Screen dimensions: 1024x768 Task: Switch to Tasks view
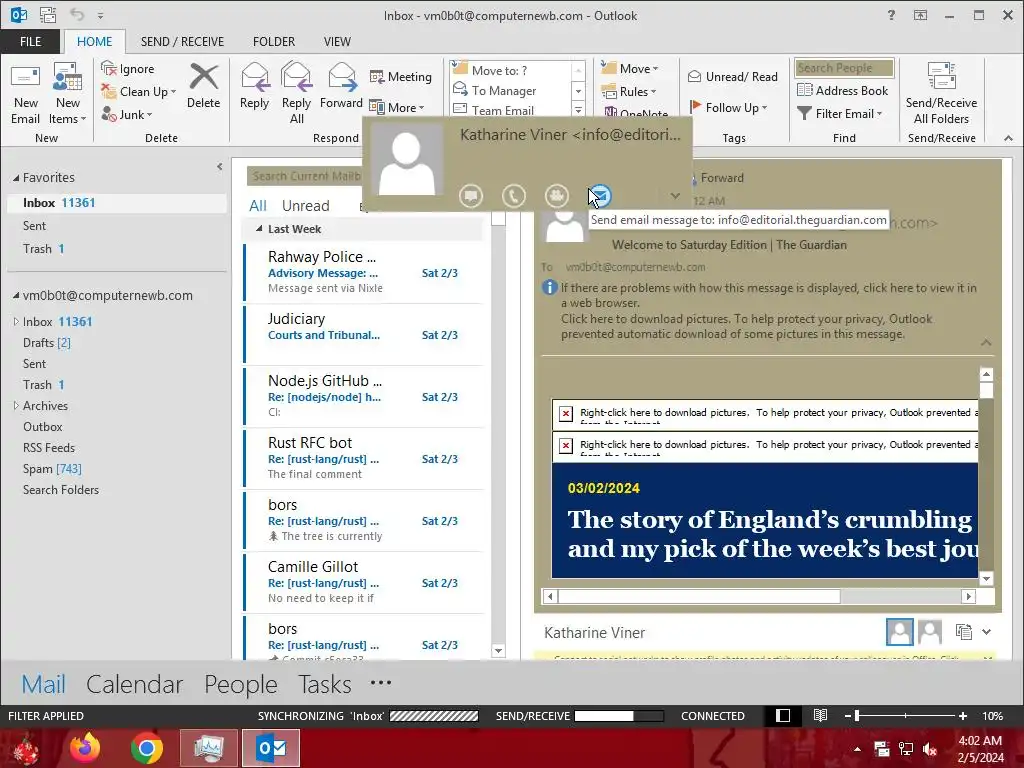coord(325,684)
